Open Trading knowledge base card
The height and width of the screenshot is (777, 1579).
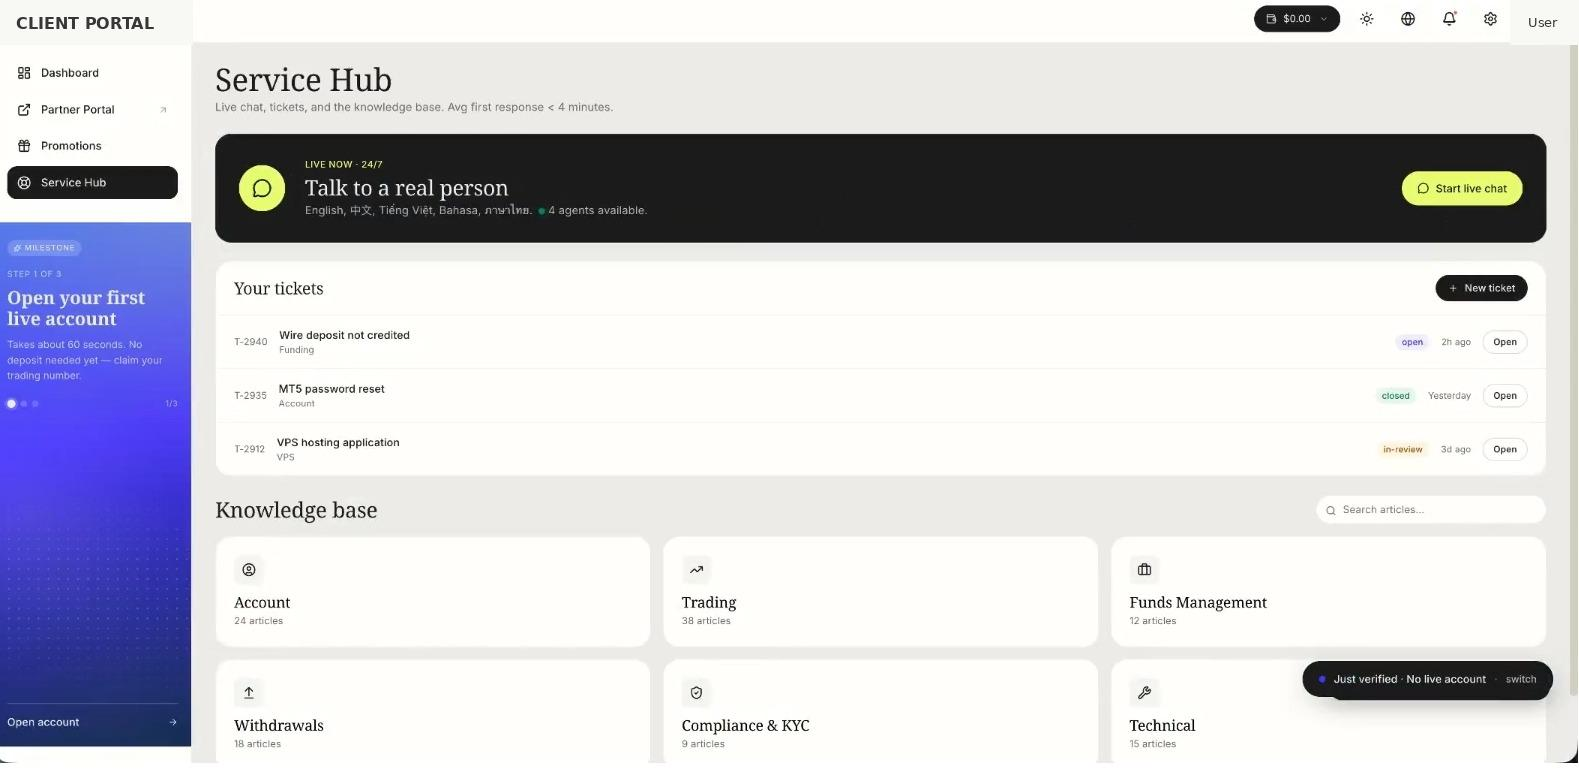click(x=881, y=592)
